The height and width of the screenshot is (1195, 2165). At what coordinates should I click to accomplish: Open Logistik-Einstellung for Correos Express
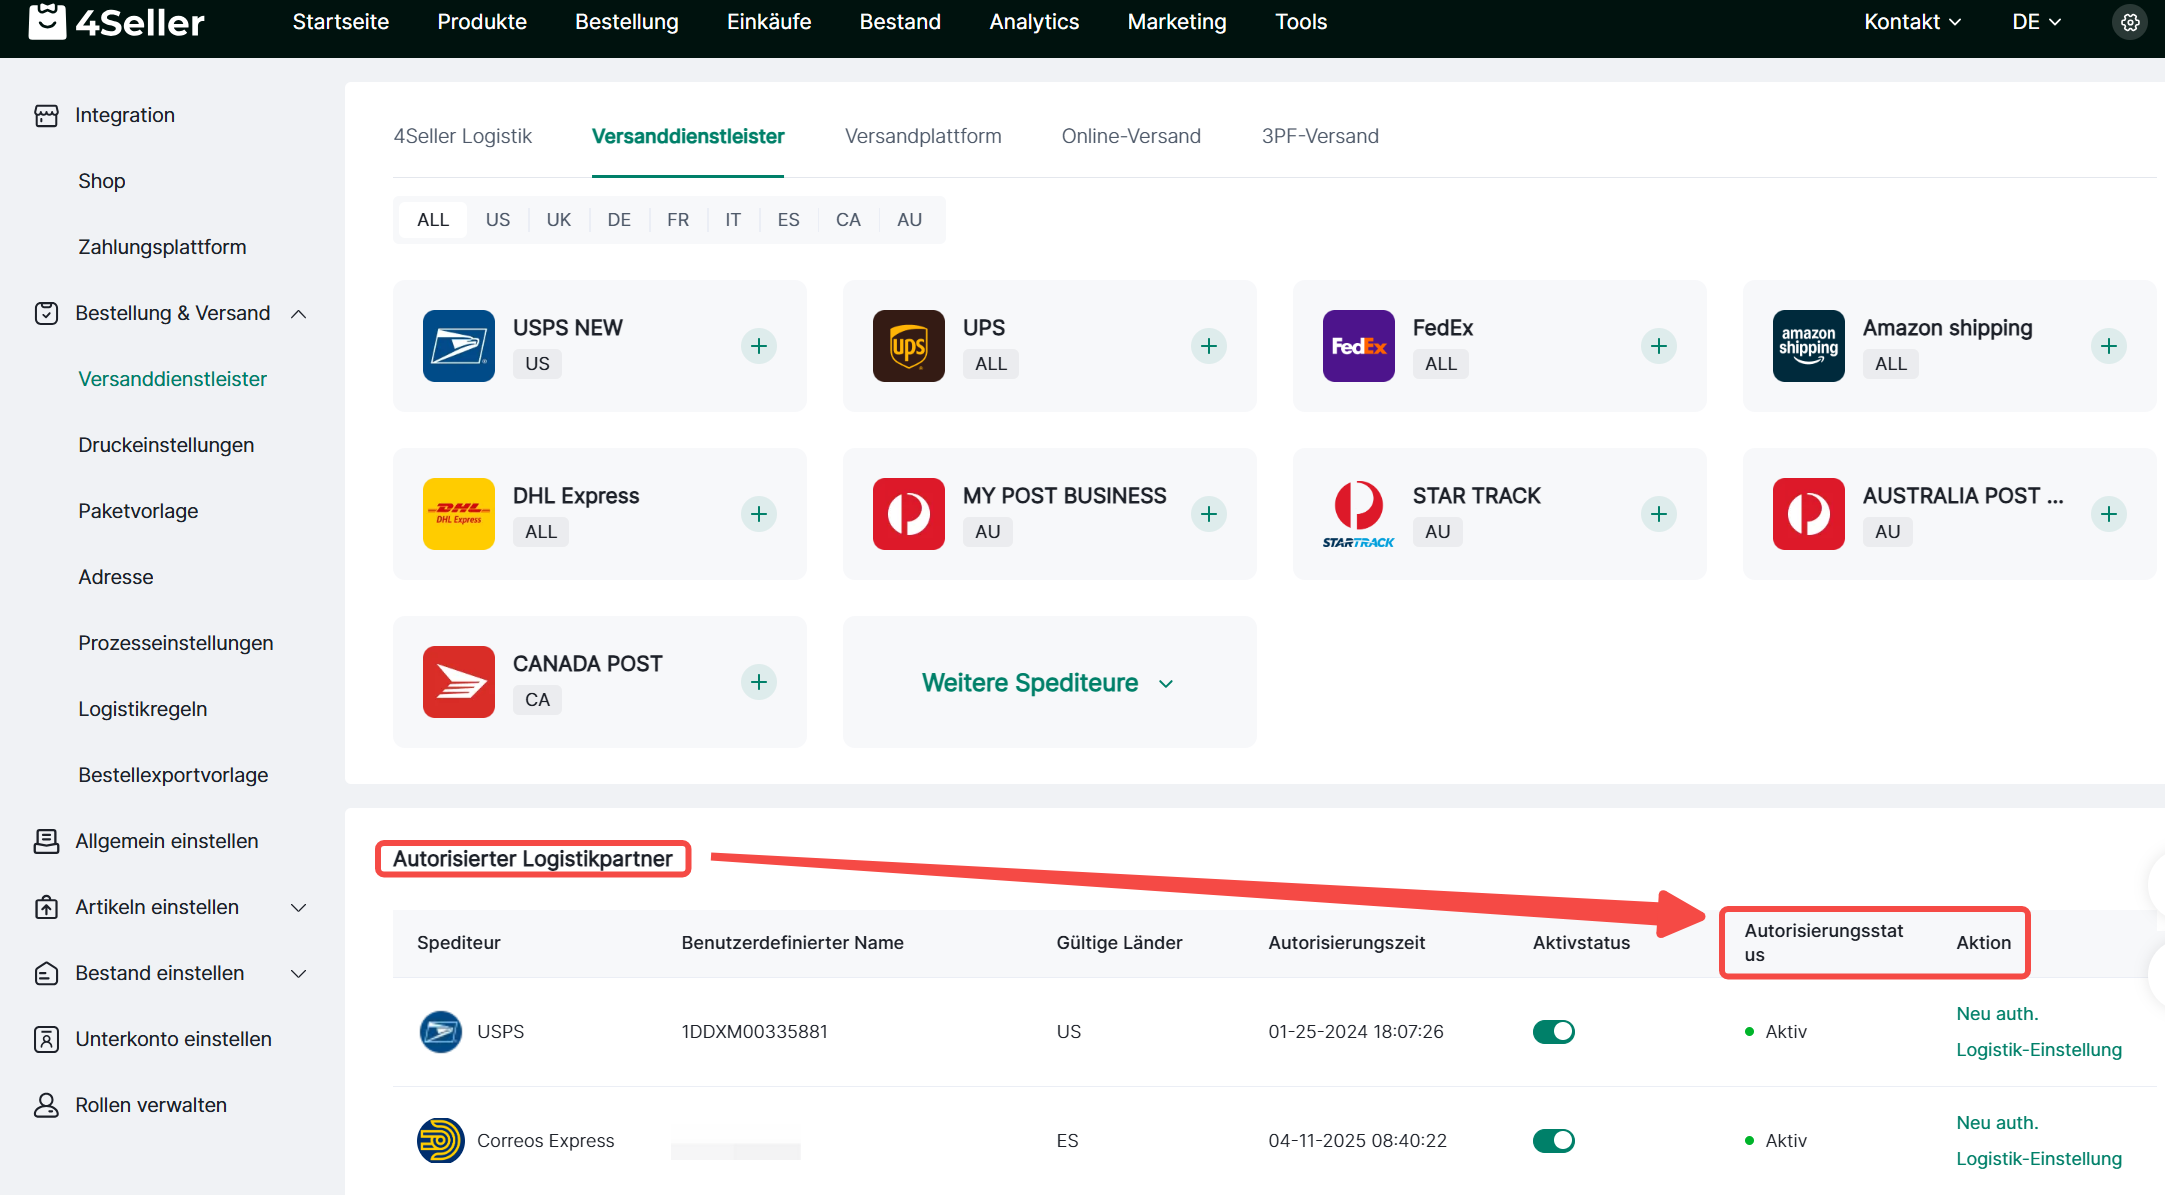2038,1158
